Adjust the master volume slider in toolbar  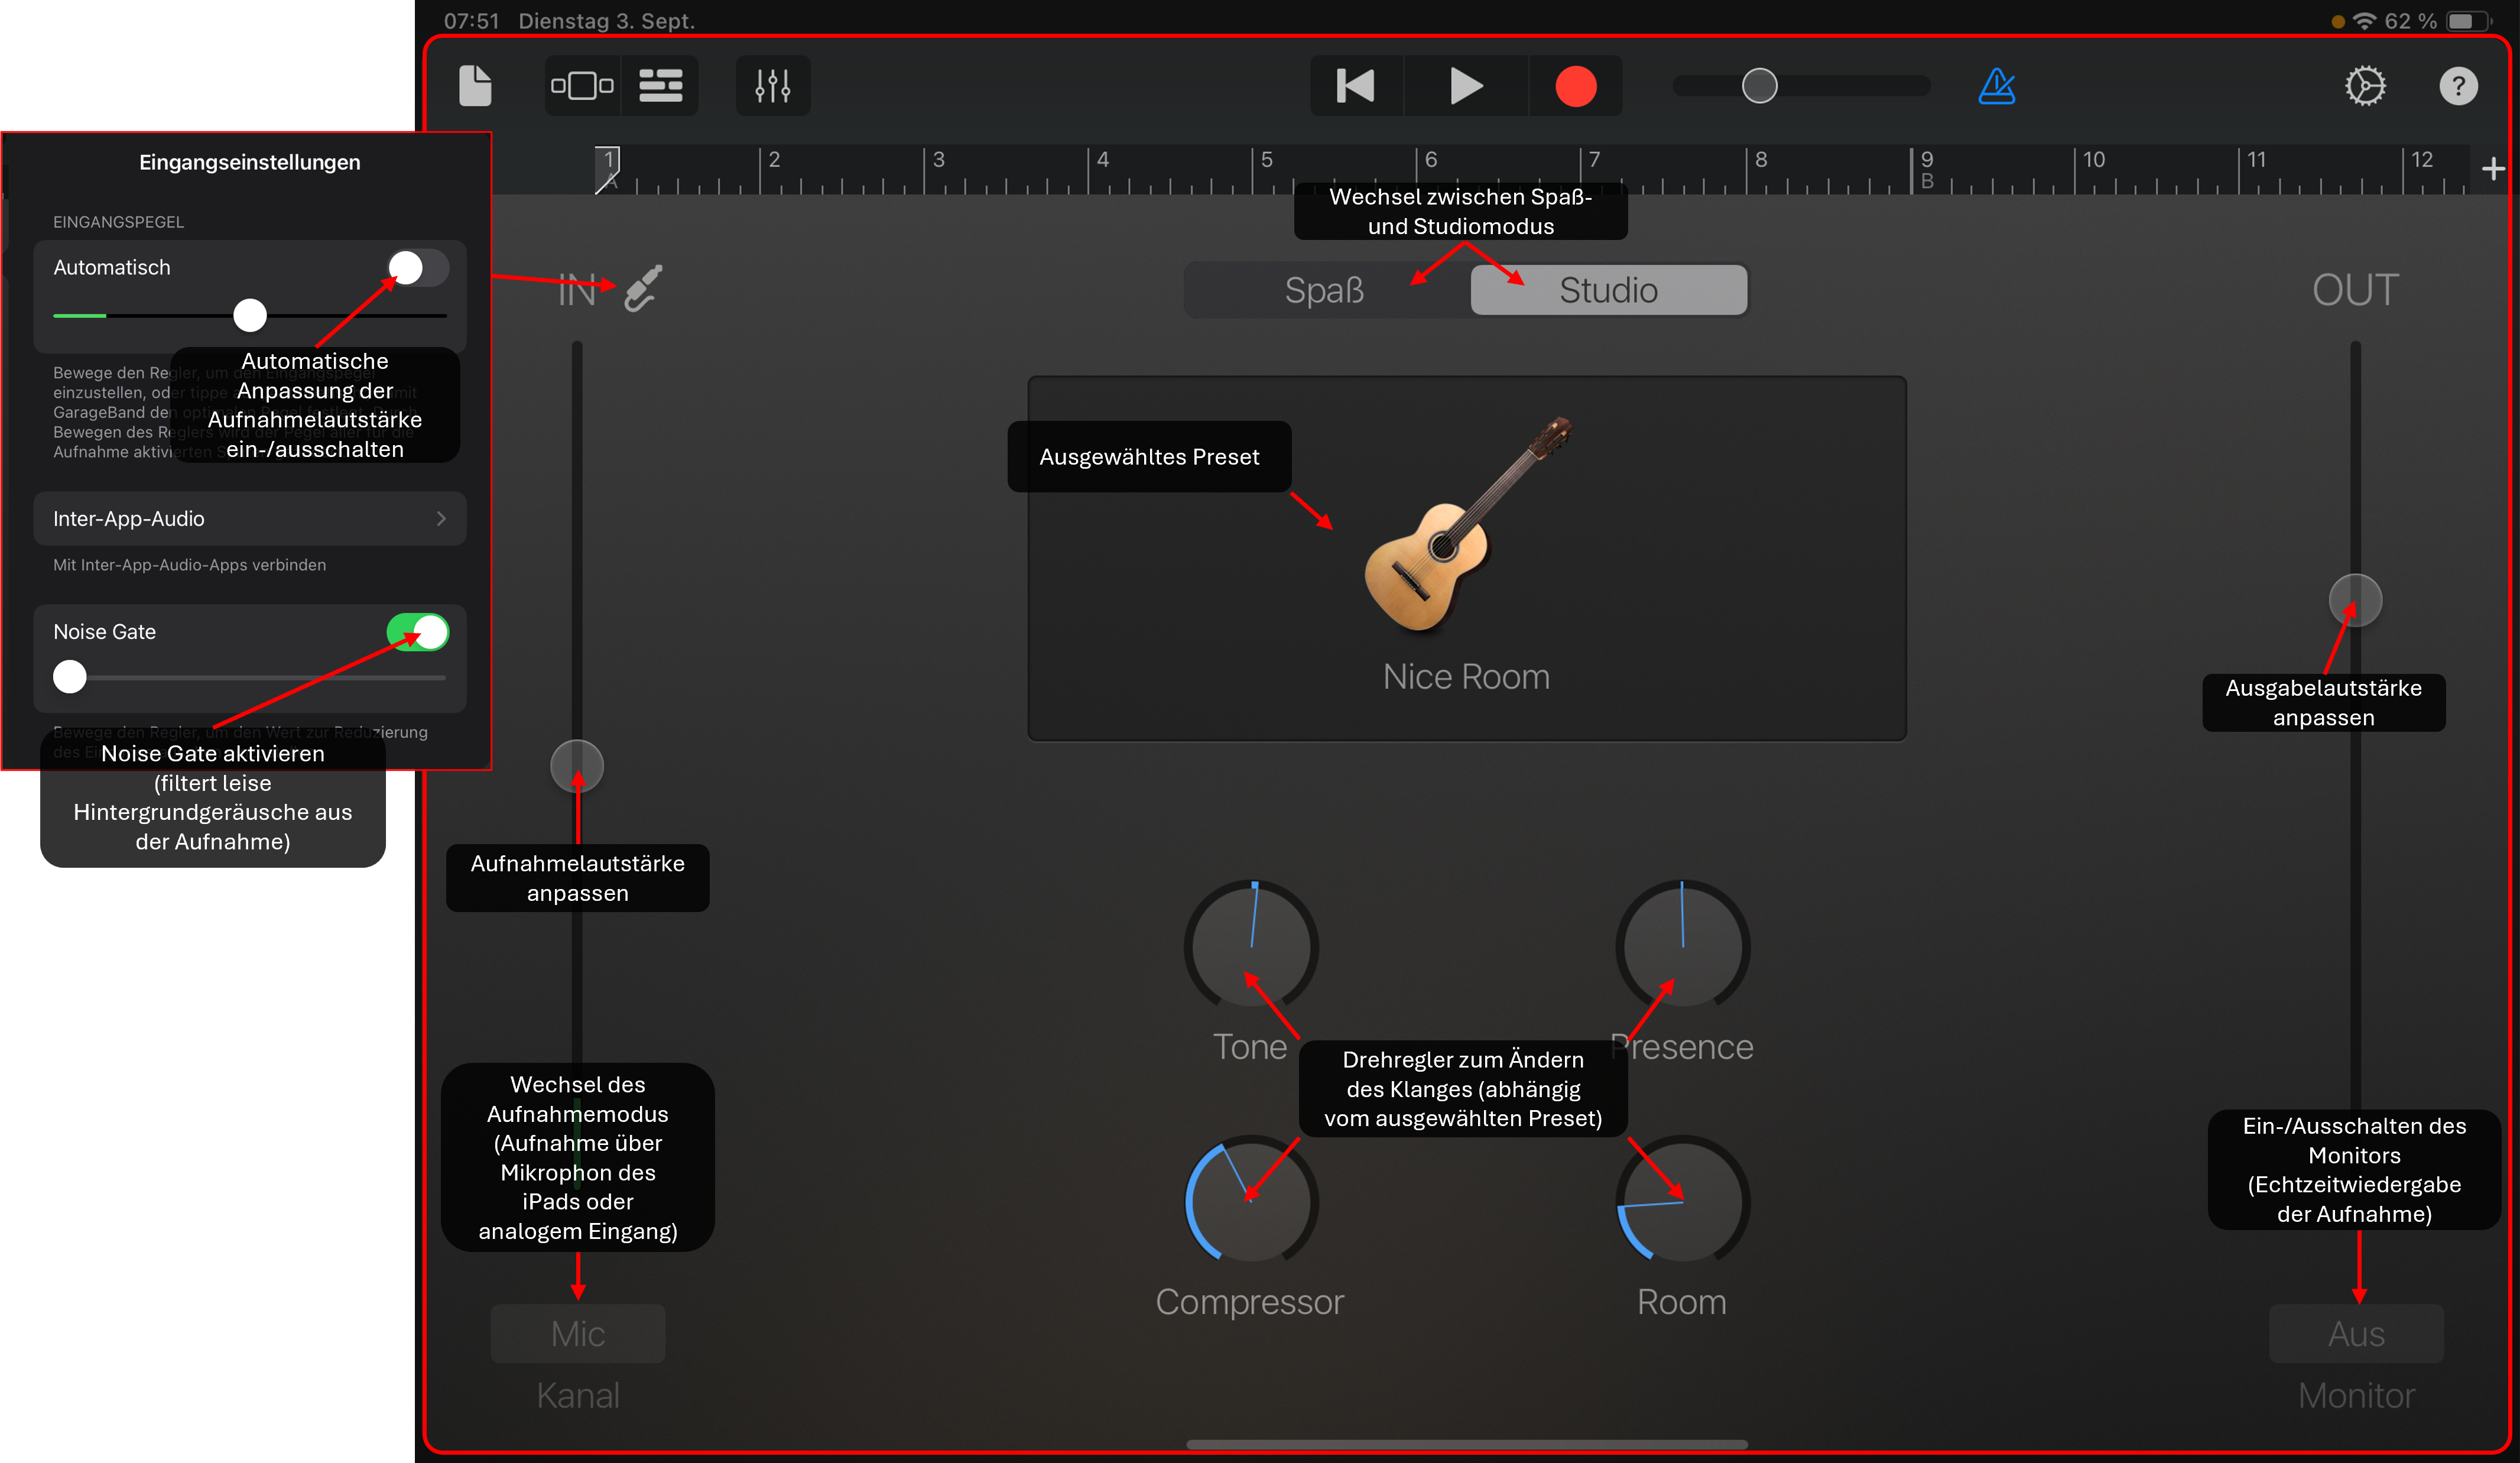click(x=1760, y=86)
